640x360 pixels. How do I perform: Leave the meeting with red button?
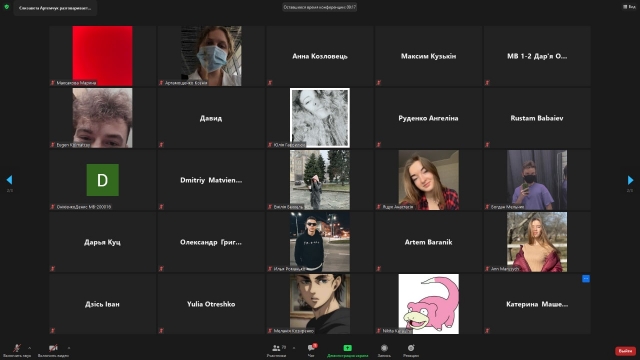[625, 351]
